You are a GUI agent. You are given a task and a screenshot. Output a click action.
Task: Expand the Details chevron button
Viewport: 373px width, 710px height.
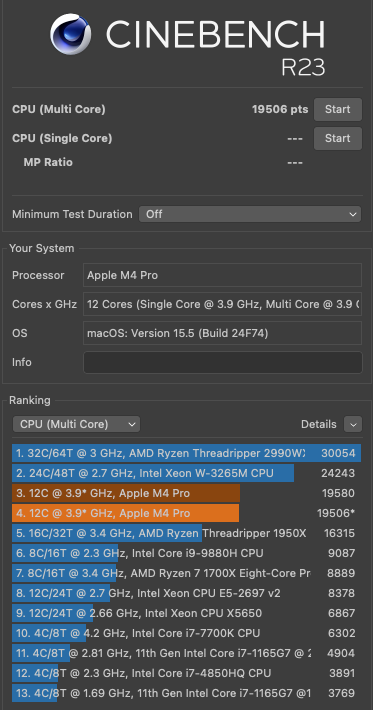click(x=353, y=424)
